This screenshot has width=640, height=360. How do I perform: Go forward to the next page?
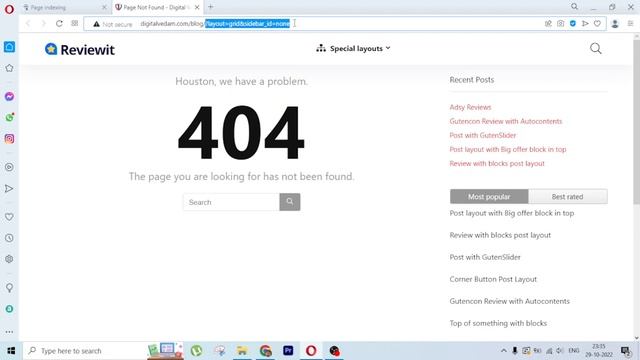click(x=43, y=24)
